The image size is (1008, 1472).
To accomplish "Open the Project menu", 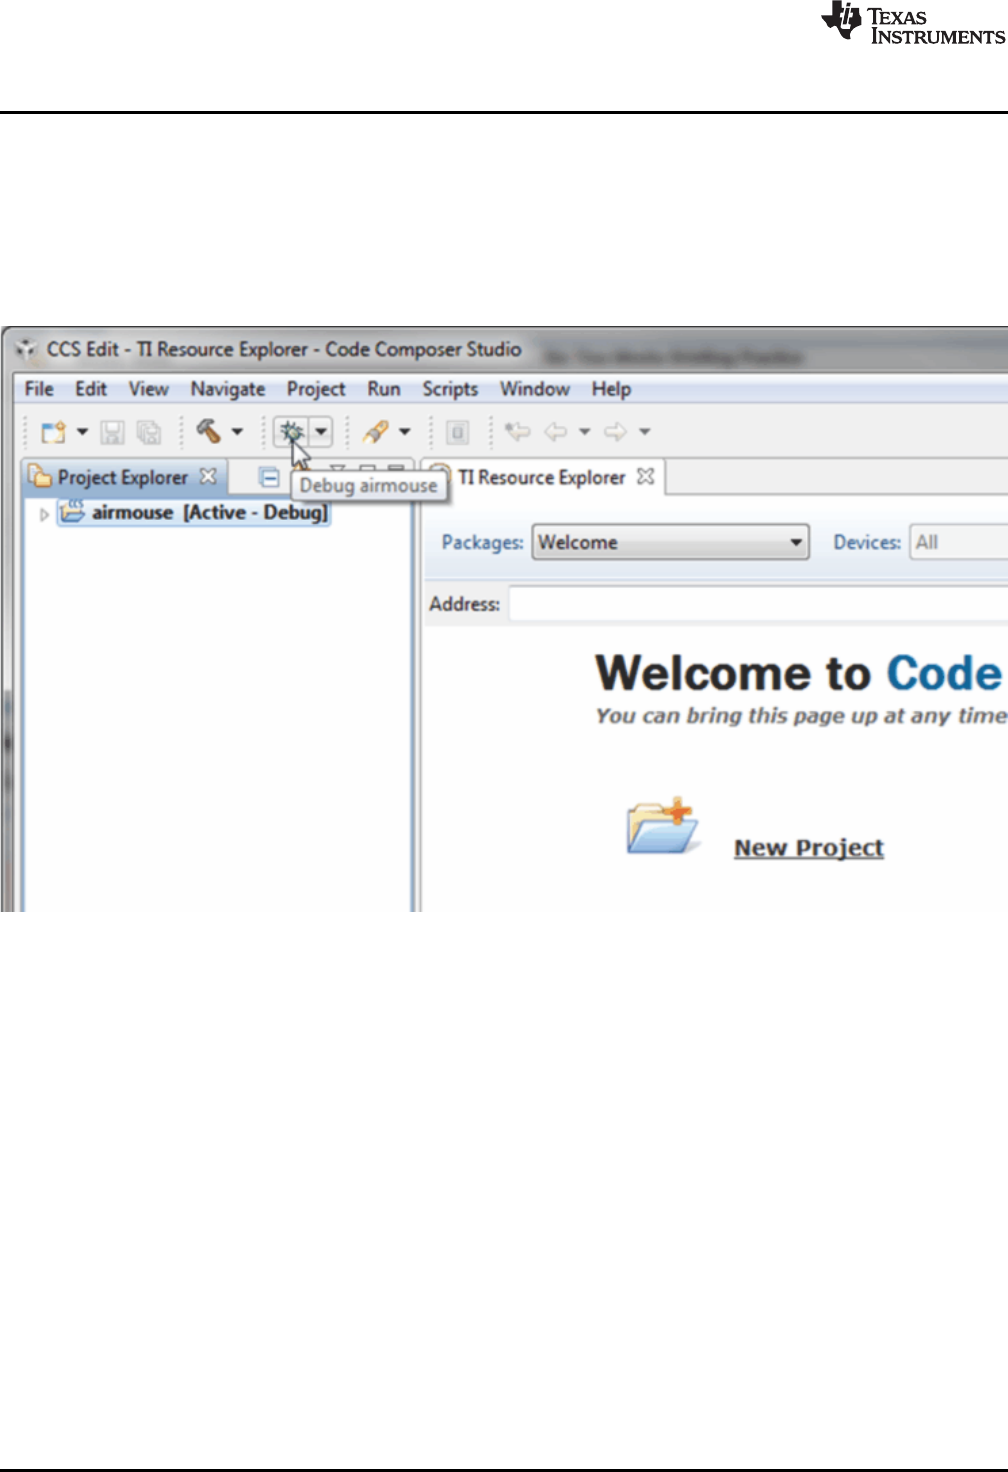I will pyautogui.click(x=316, y=389).
